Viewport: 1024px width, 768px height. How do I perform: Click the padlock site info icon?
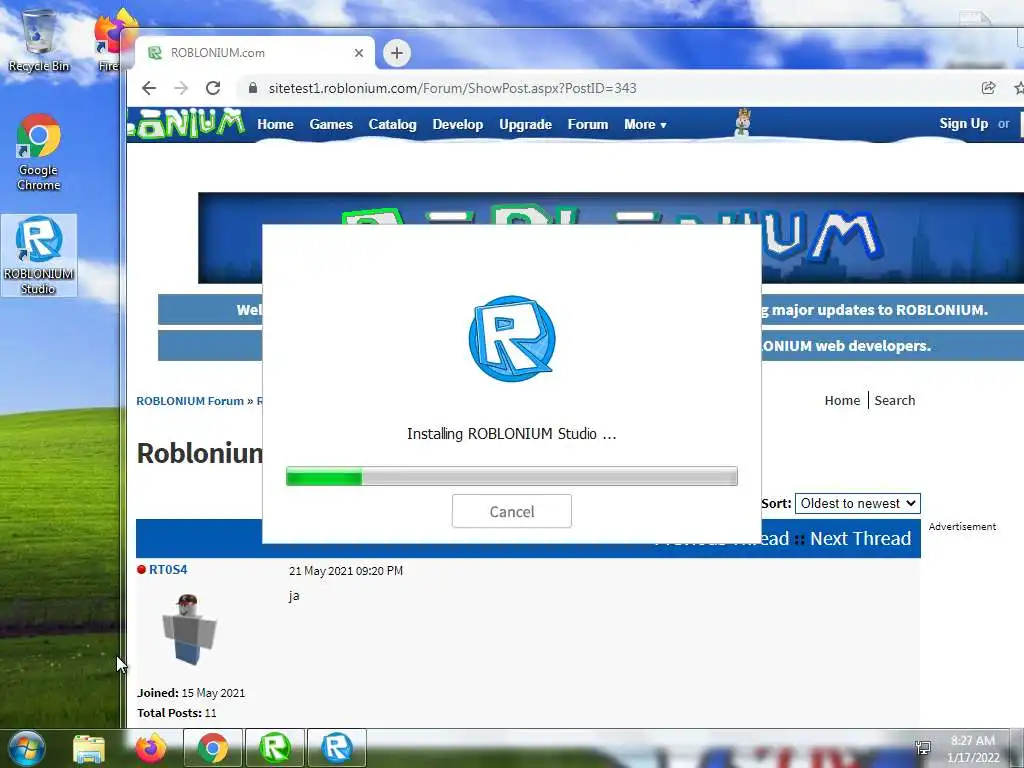point(253,88)
